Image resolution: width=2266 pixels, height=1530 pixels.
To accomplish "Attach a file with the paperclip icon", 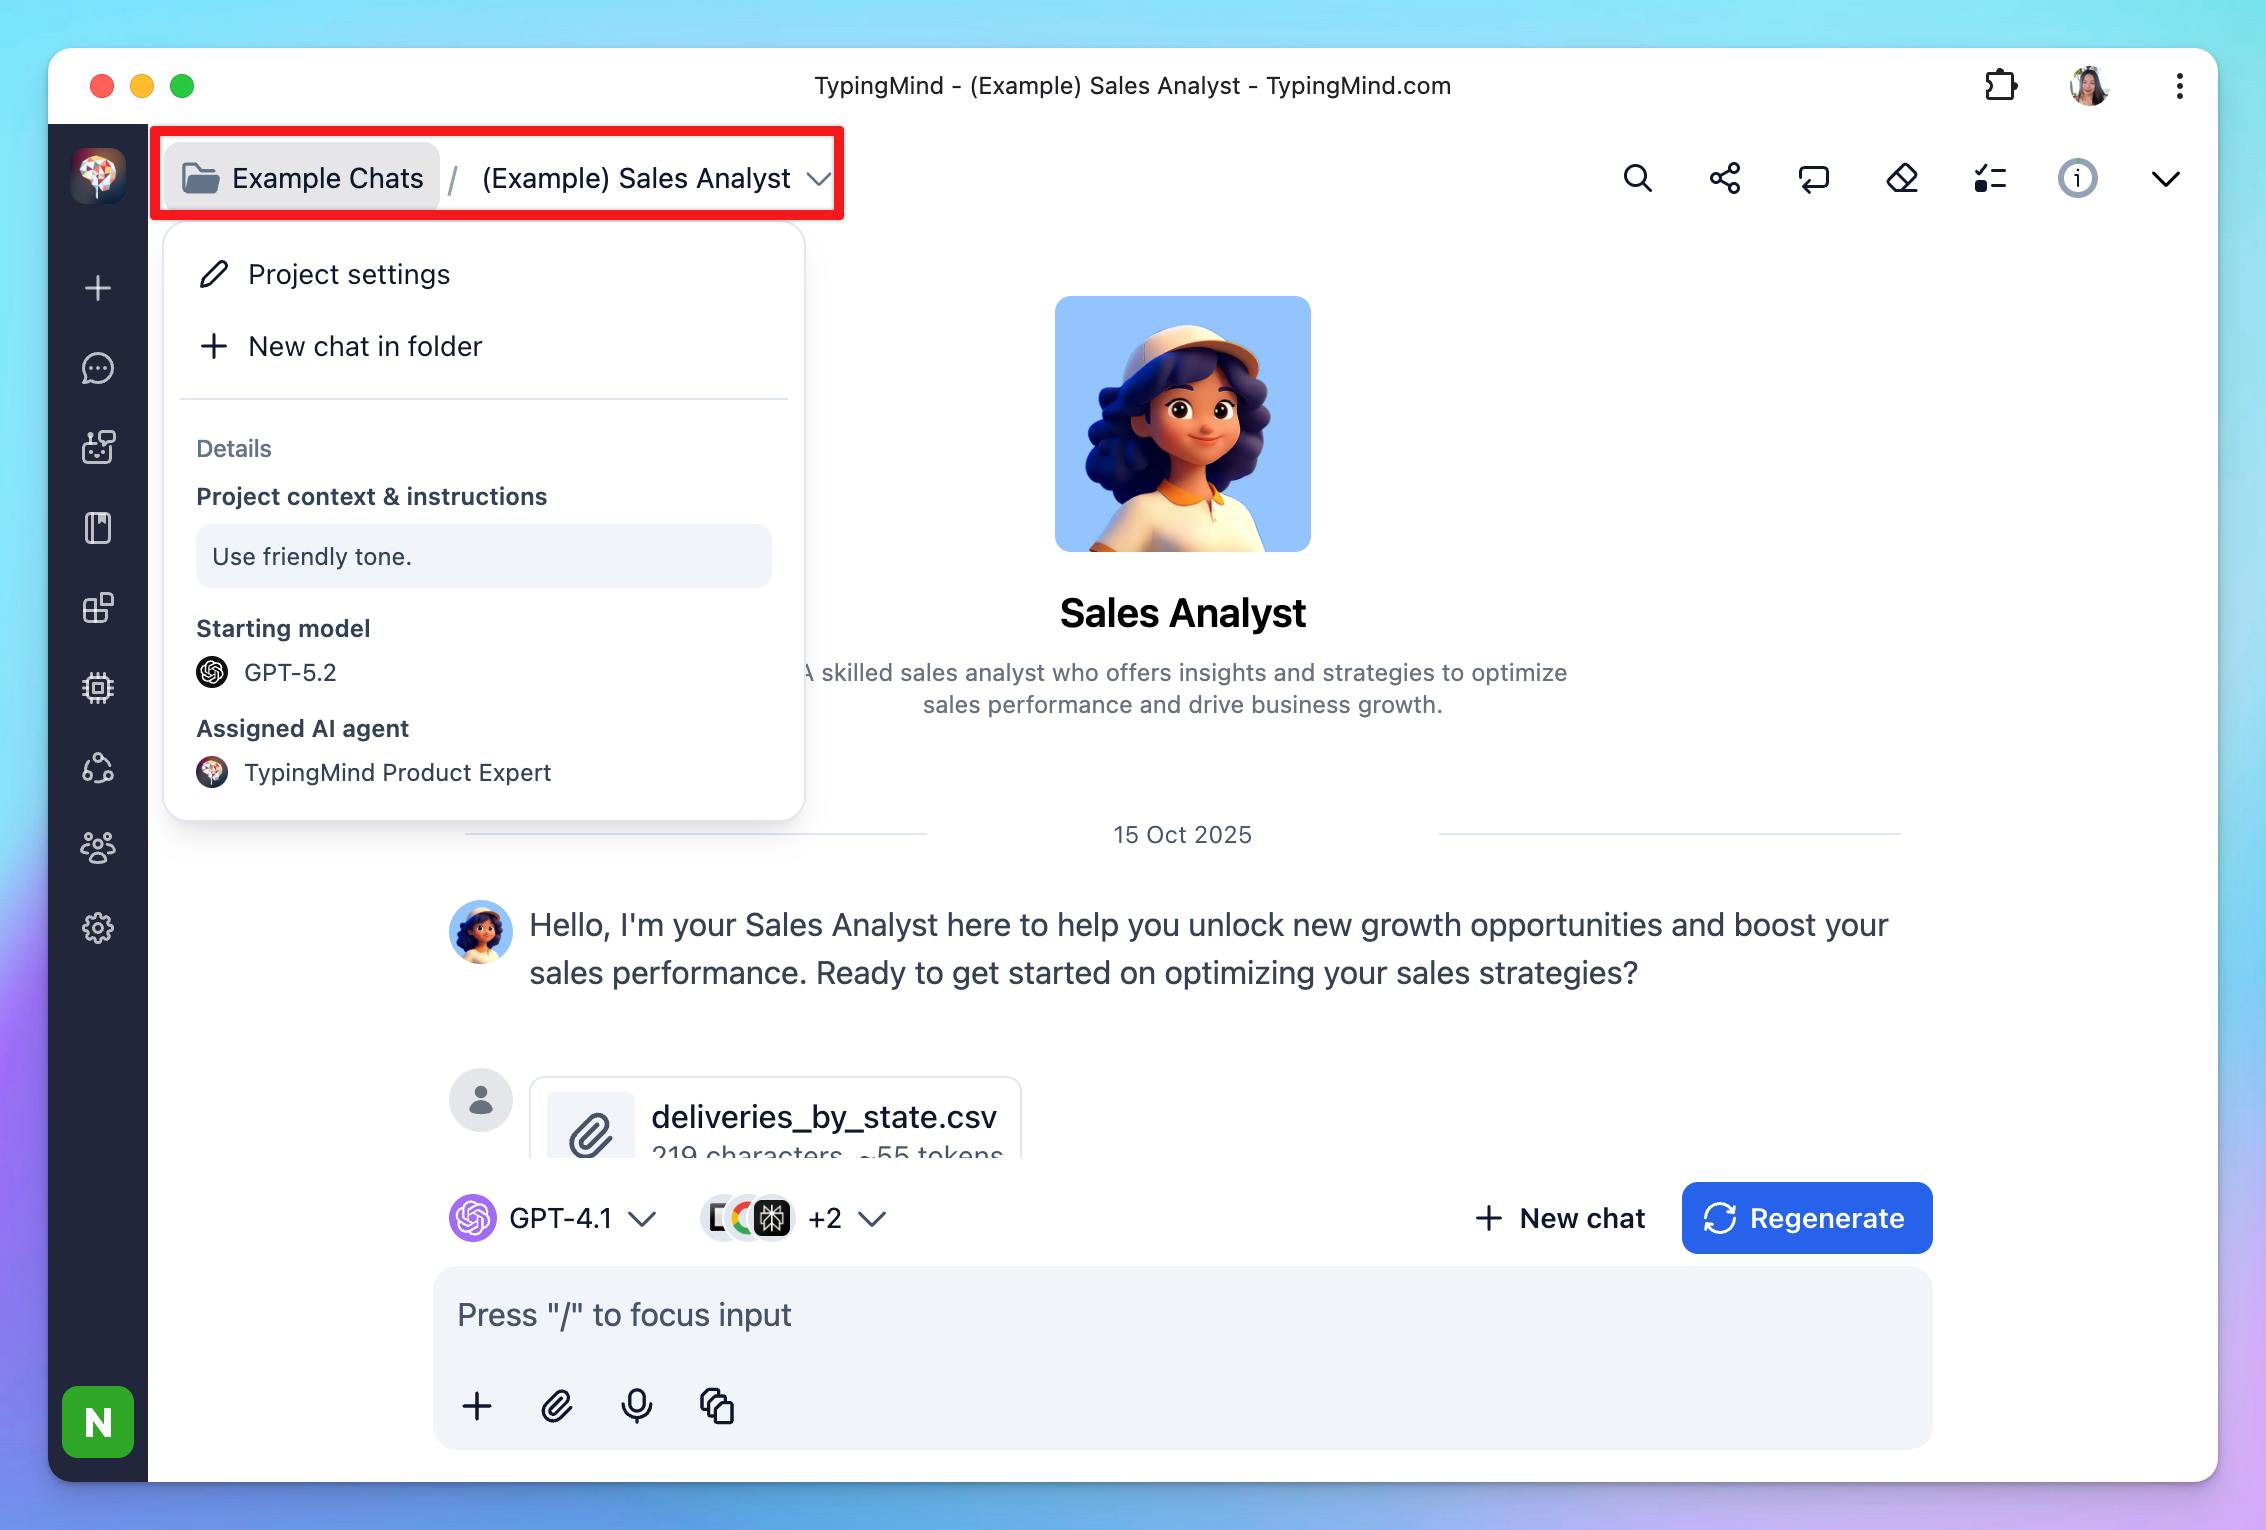I will point(557,1406).
